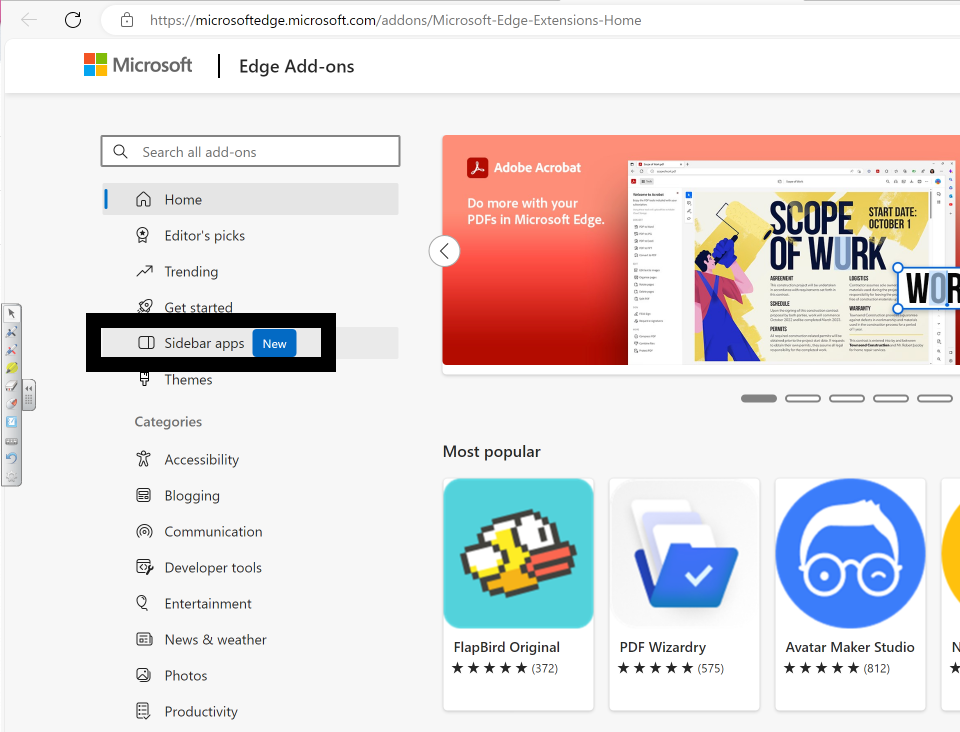Screen dimensions: 960x732
Task: Click the Photos category icon
Action: coord(143,675)
